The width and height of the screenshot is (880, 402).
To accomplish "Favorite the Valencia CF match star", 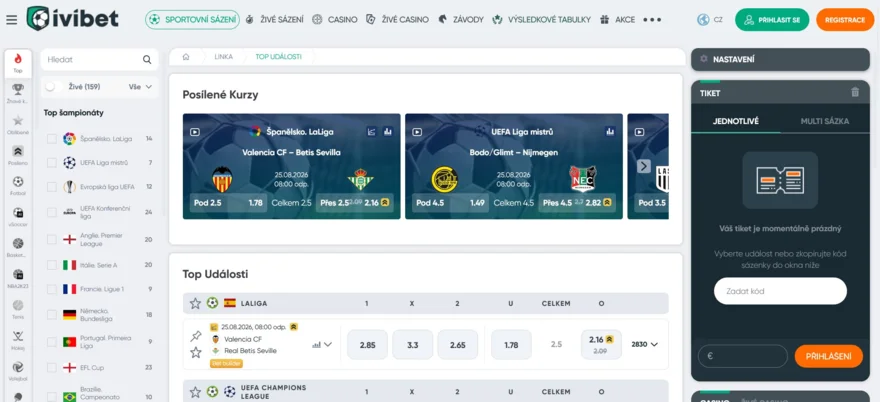I will 195,353.
